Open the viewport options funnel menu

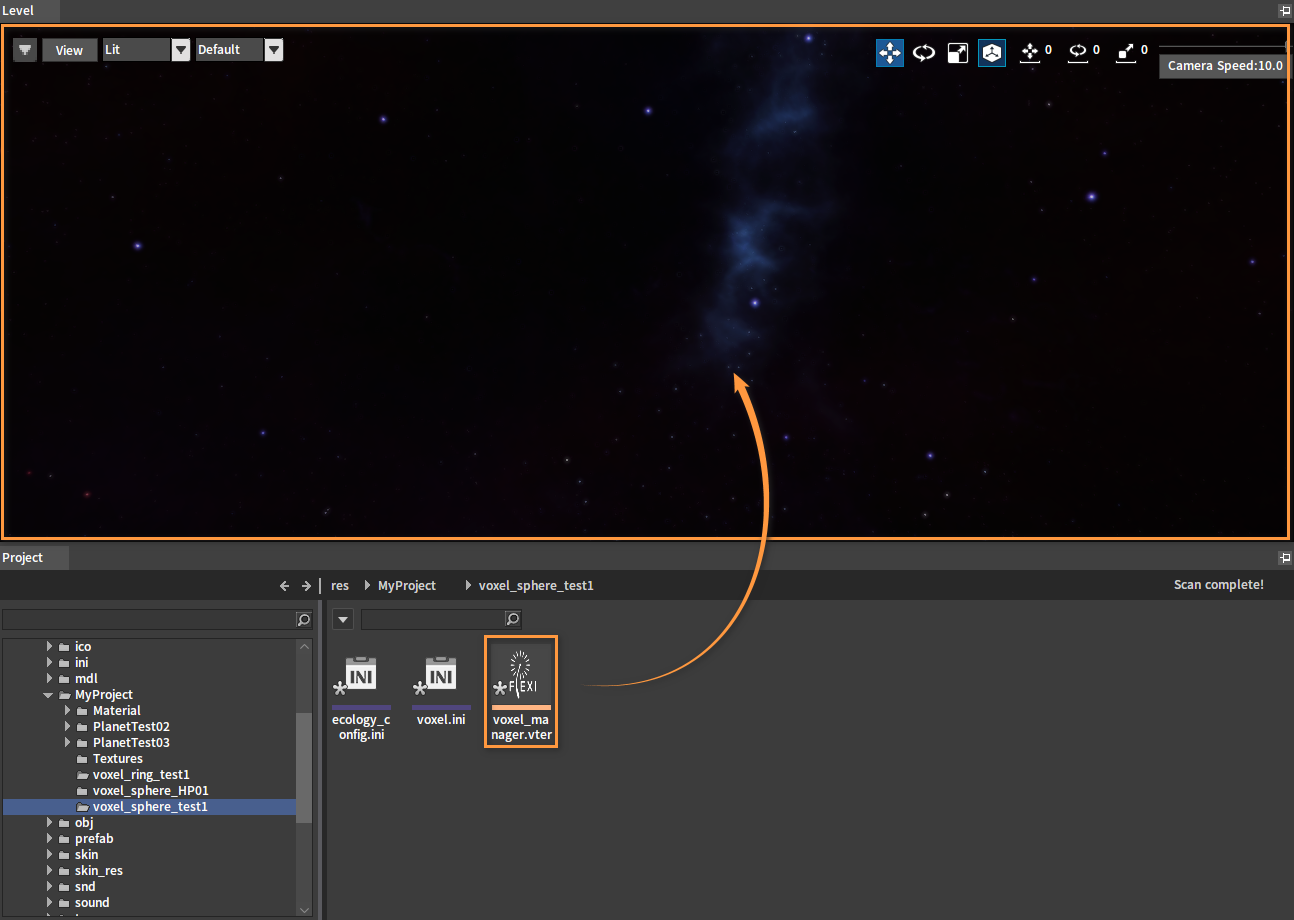tap(25, 50)
